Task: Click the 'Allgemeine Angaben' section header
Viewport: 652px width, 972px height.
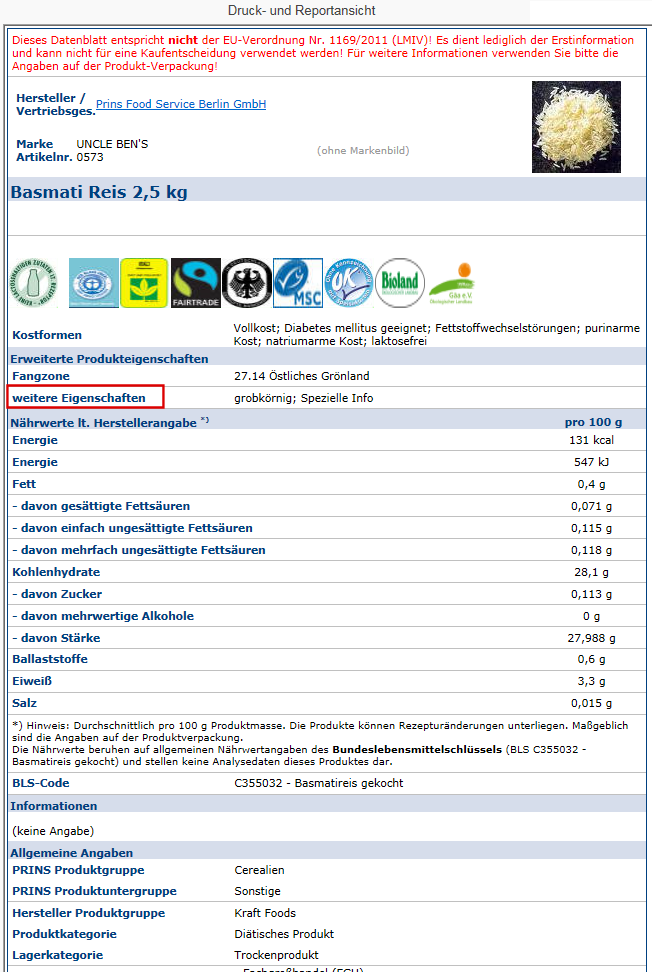Action: 71,853
